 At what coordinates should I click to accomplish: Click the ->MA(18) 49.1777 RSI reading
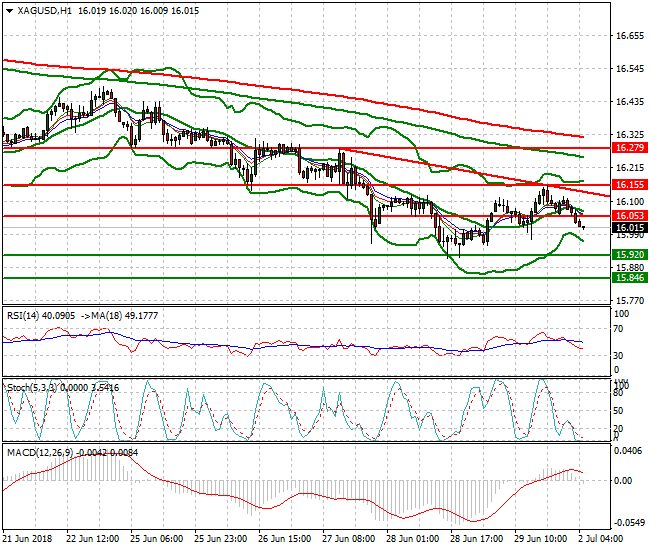tap(119, 316)
